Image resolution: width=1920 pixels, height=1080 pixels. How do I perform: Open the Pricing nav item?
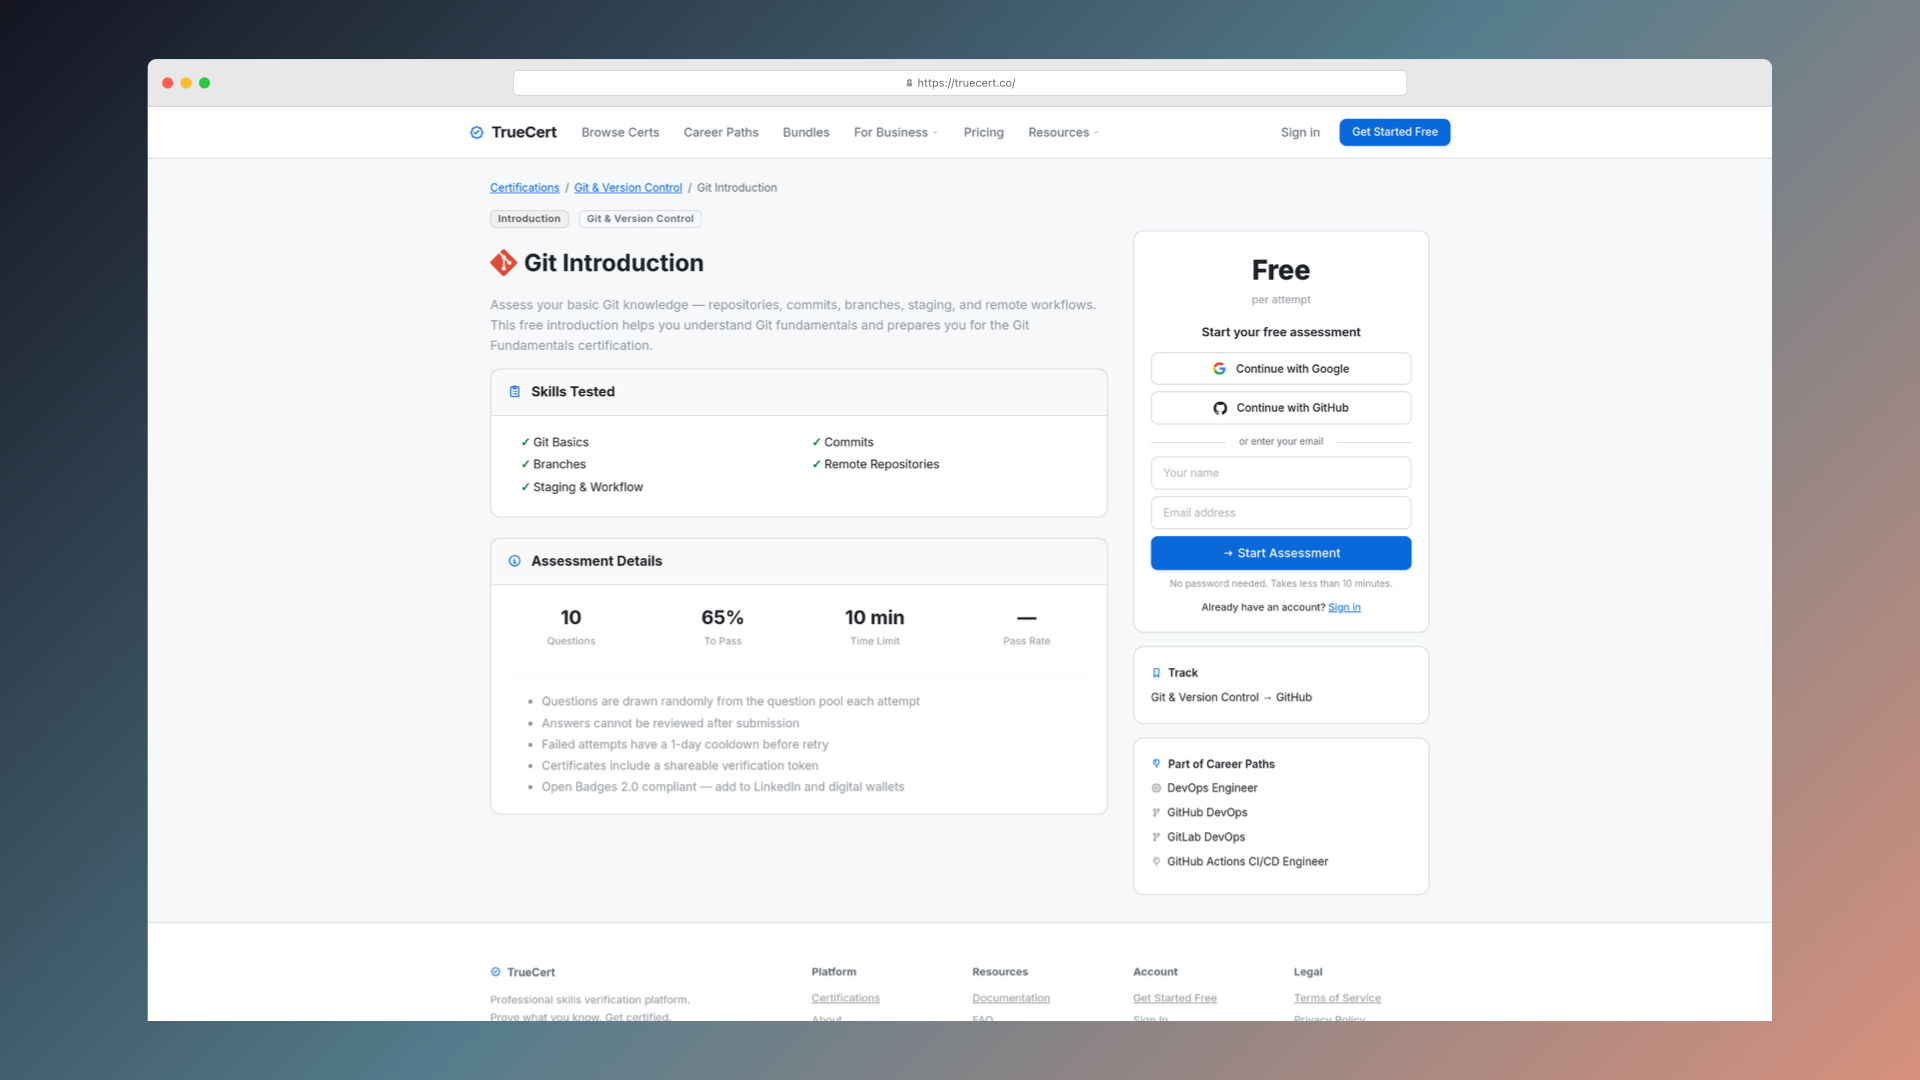coord(983,132)
